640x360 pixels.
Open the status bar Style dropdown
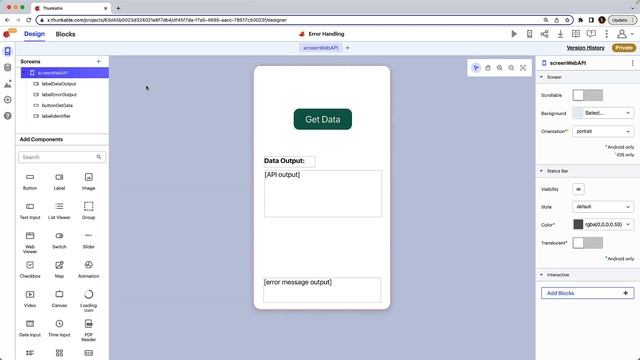pyautogui.click(x=603, y=207)
